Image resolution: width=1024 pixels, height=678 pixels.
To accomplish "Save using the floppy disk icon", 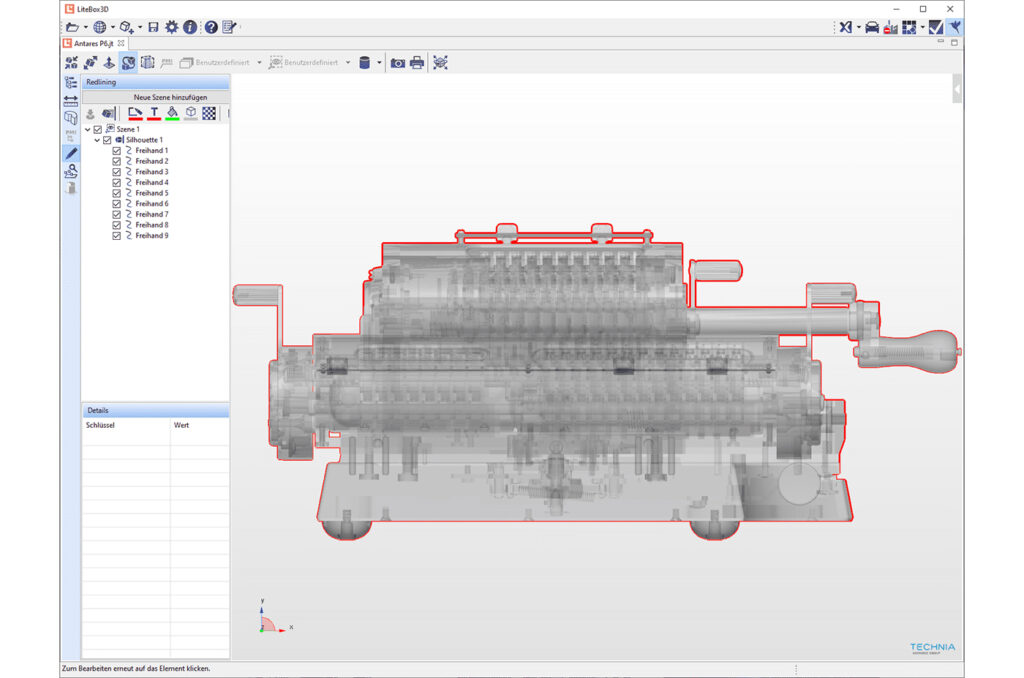I will (x=153, y=27).
